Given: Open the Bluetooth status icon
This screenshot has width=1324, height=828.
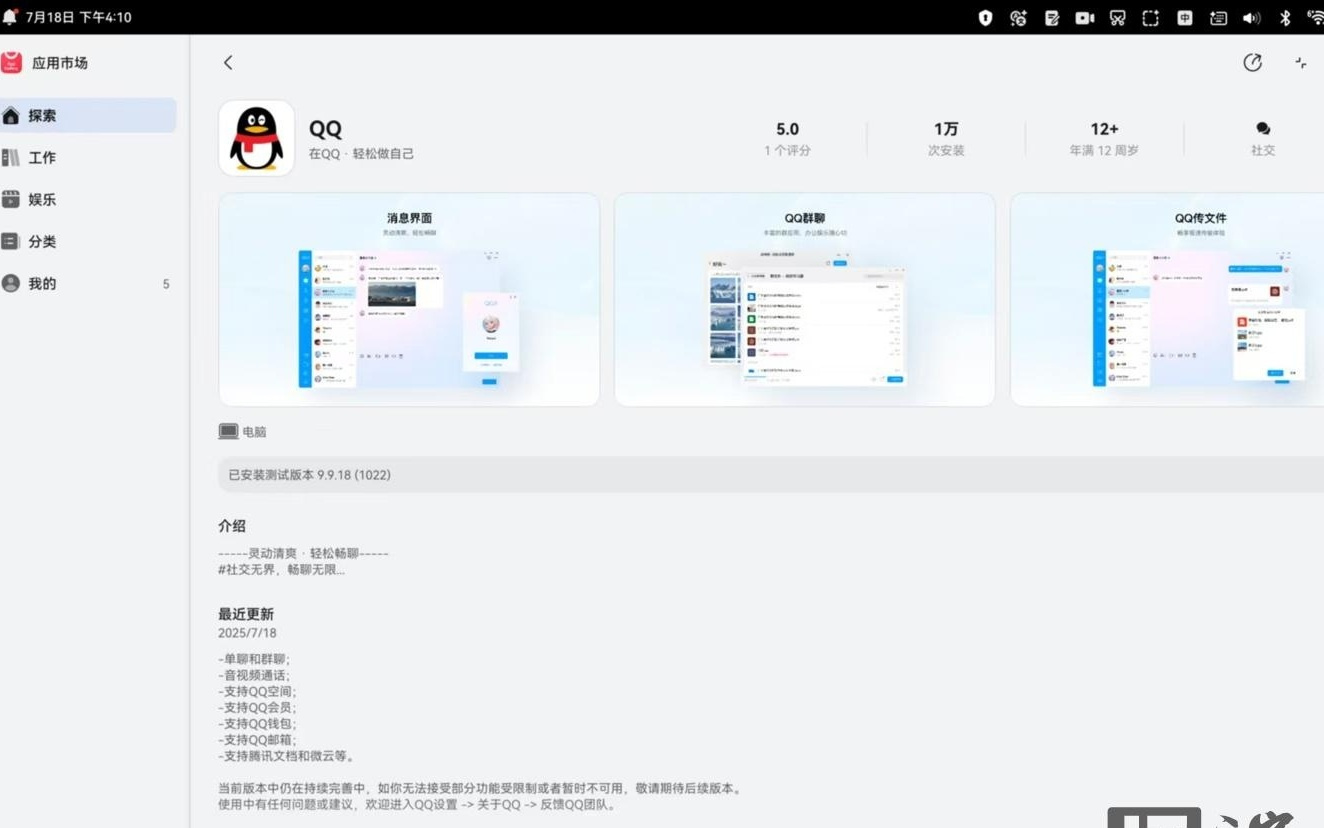Looking at the screenshot, I should point(1286,17).
